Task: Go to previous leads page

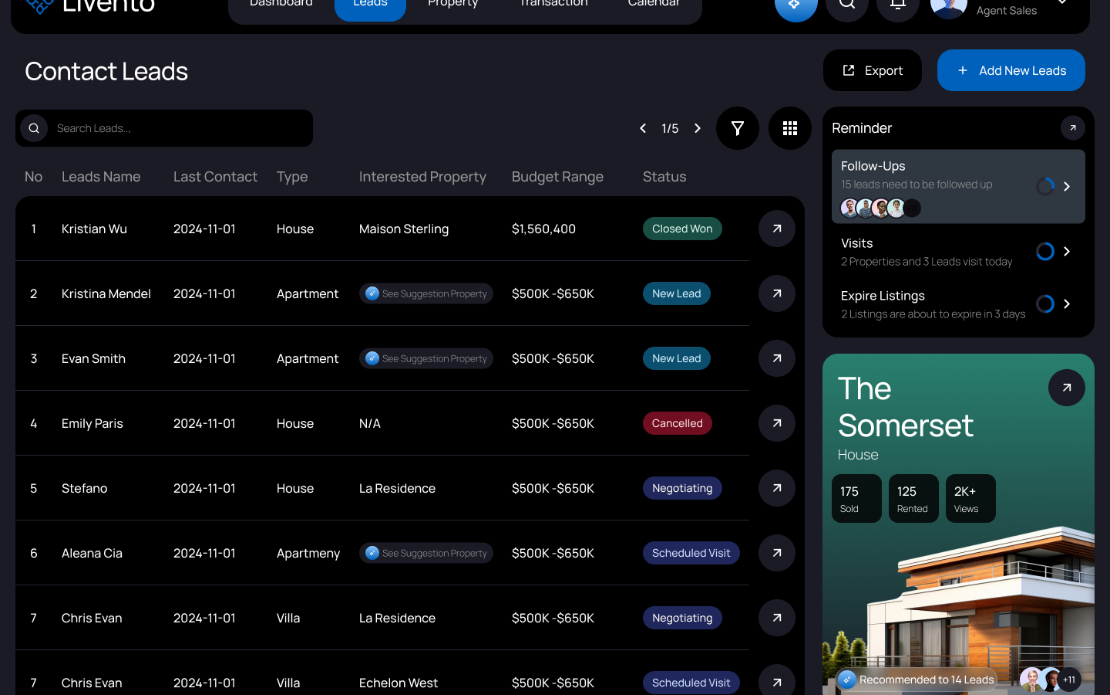Action: pyautogui.click(x=643, y=128)
